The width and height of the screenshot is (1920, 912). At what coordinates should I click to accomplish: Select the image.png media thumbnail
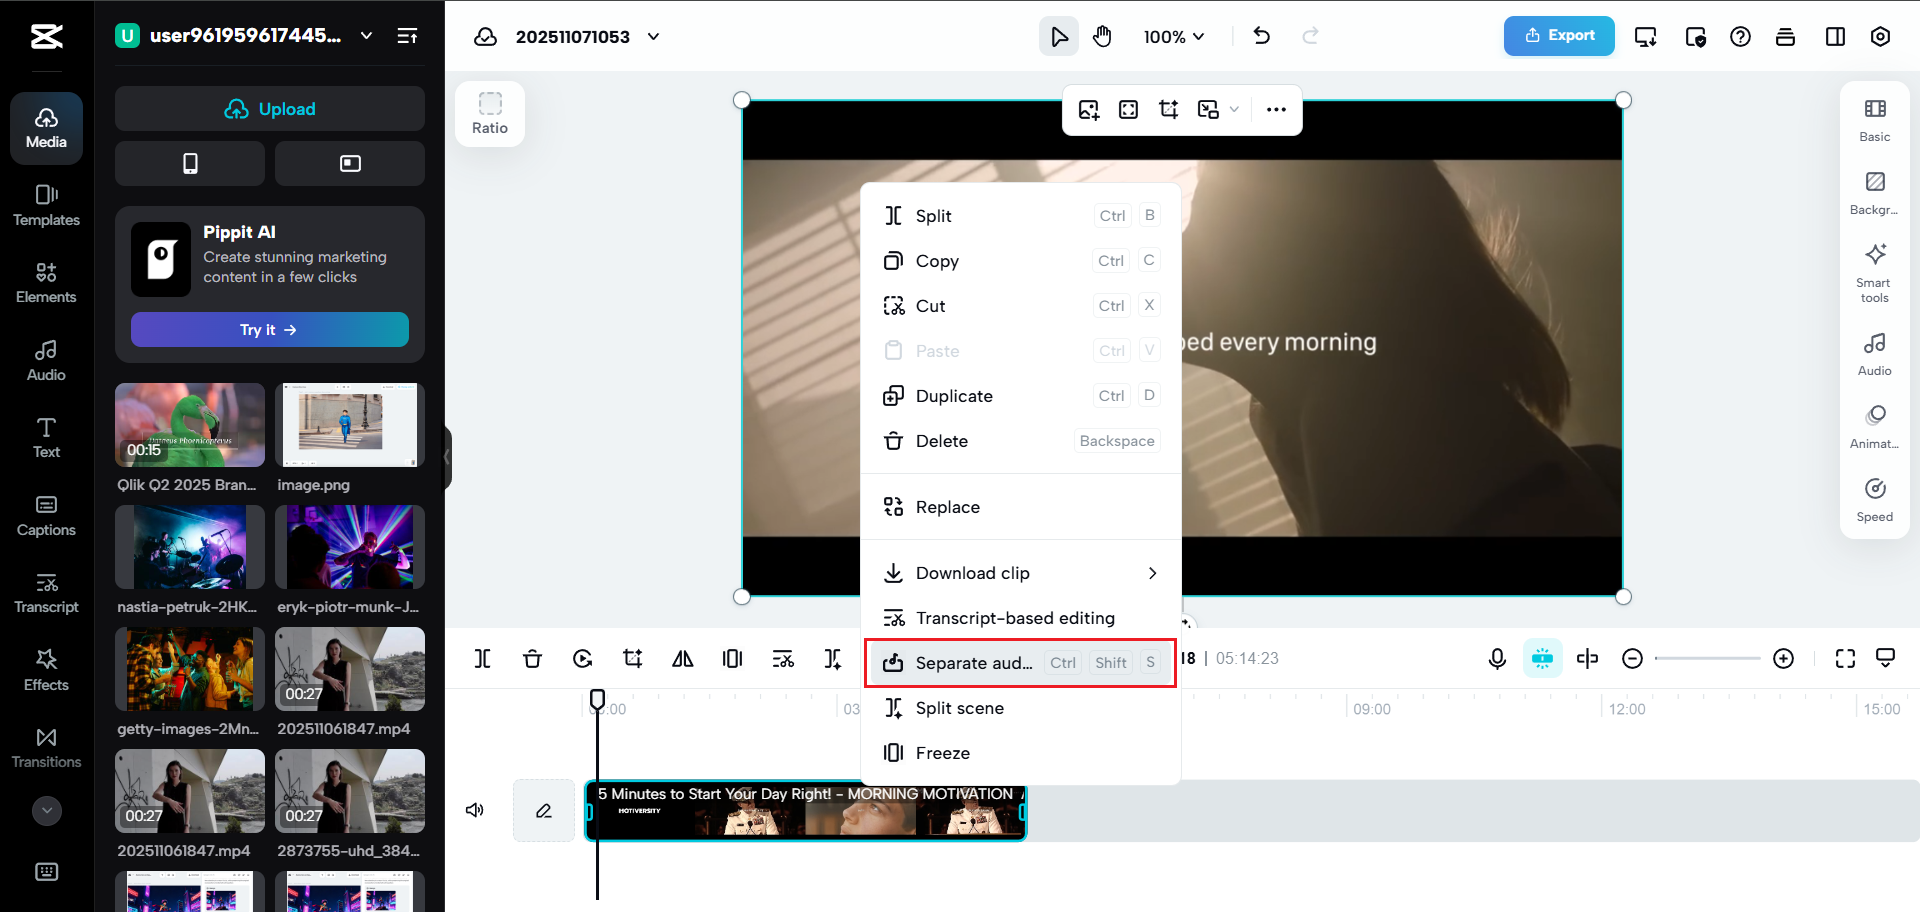pyautogui.click(x=350, y=425)
